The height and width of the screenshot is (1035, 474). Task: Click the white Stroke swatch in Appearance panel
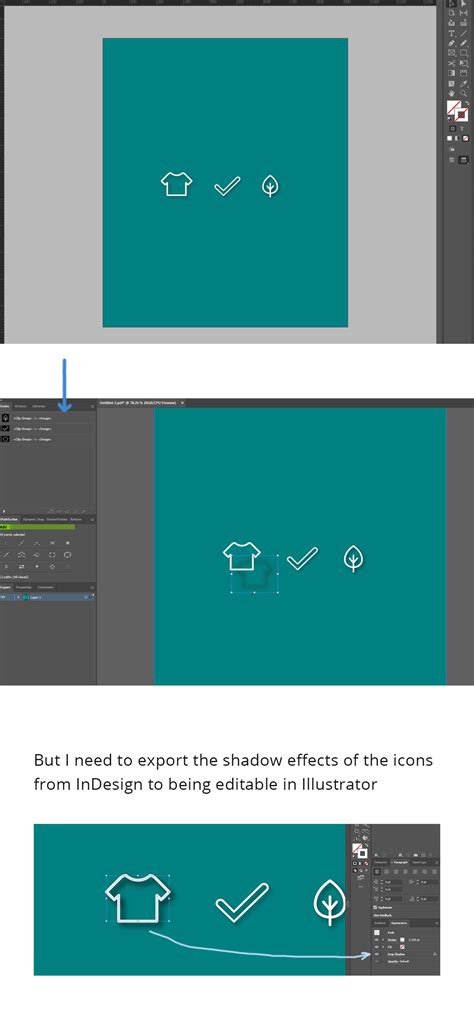[x=402, y=940]
